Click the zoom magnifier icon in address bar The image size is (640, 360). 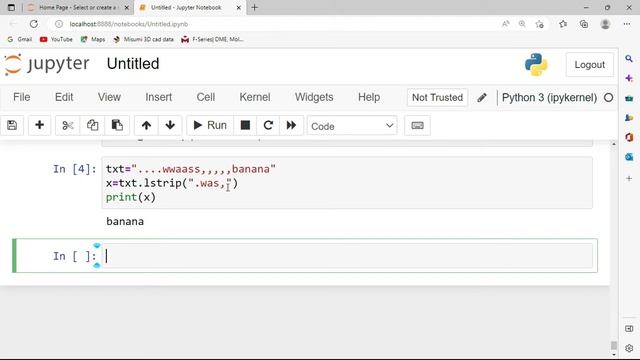(x=522, y=24)
